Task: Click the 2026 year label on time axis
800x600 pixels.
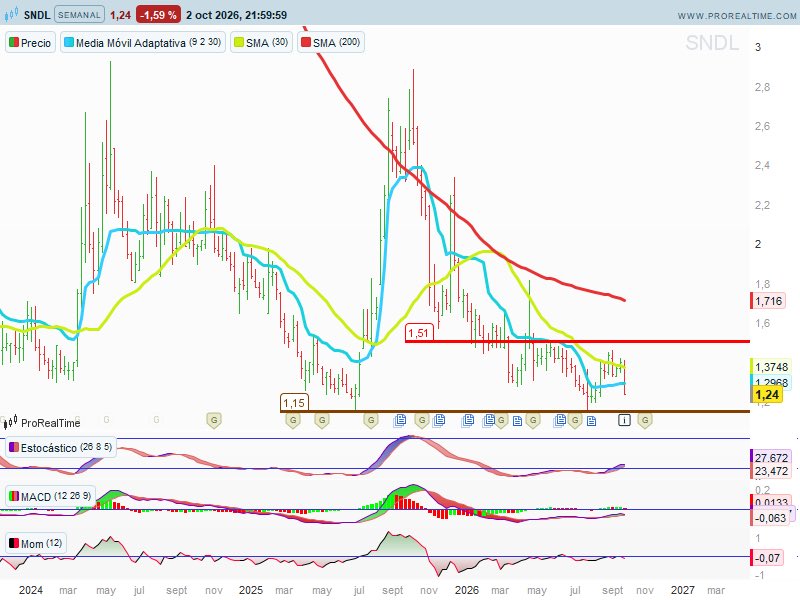Action: pos(466,590)
